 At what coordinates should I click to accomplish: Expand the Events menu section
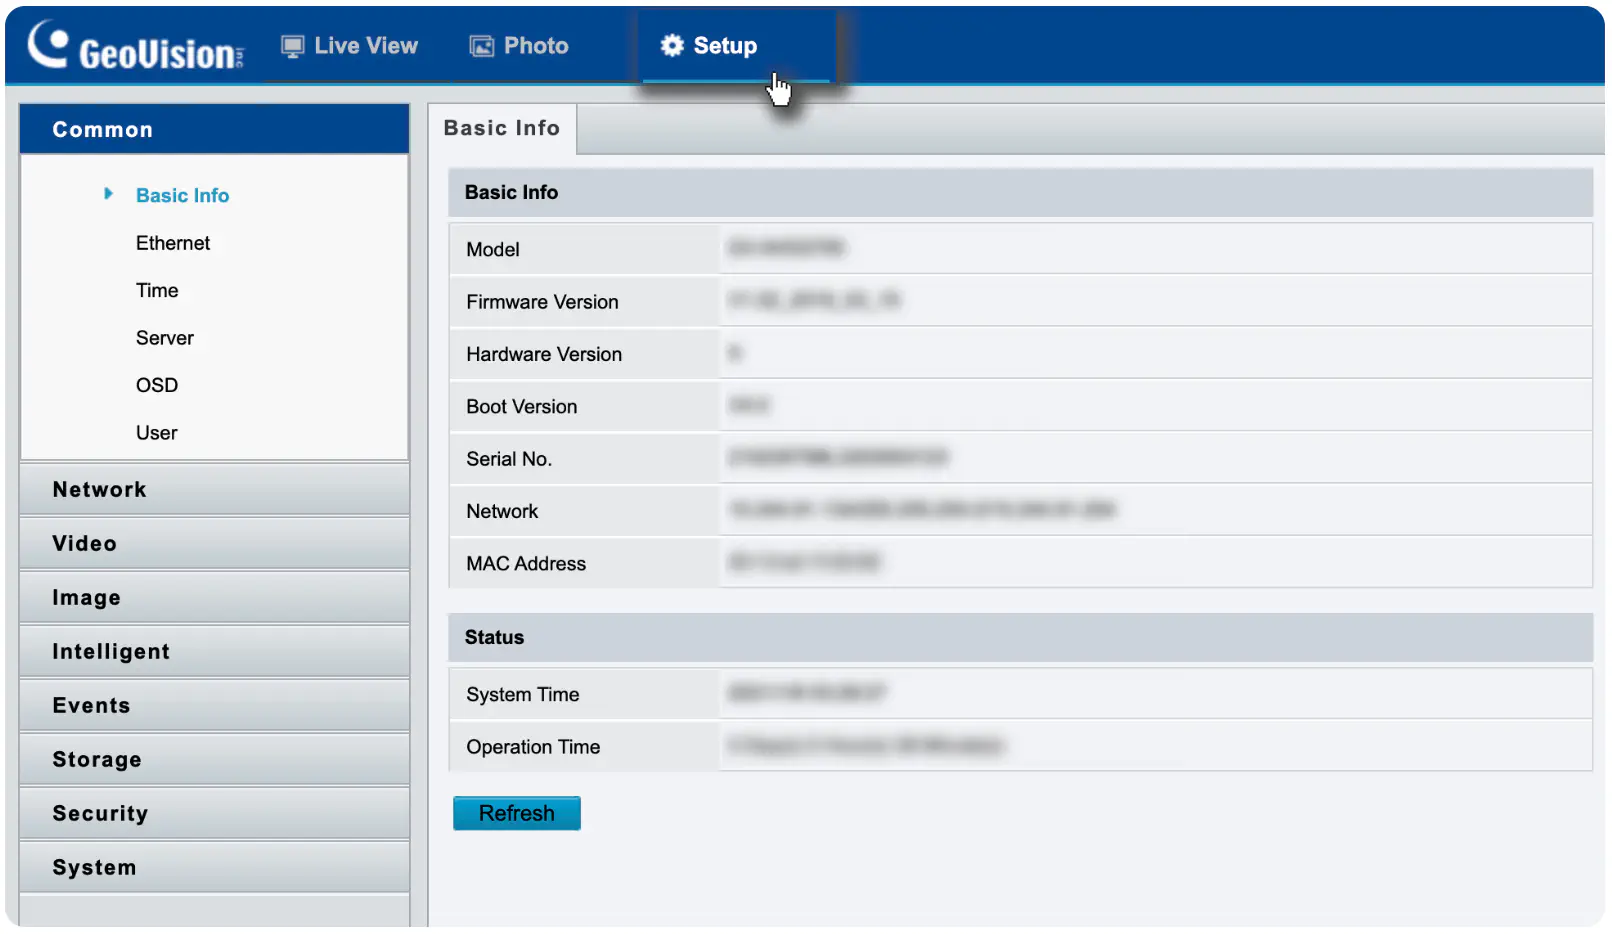pos(214,705)
